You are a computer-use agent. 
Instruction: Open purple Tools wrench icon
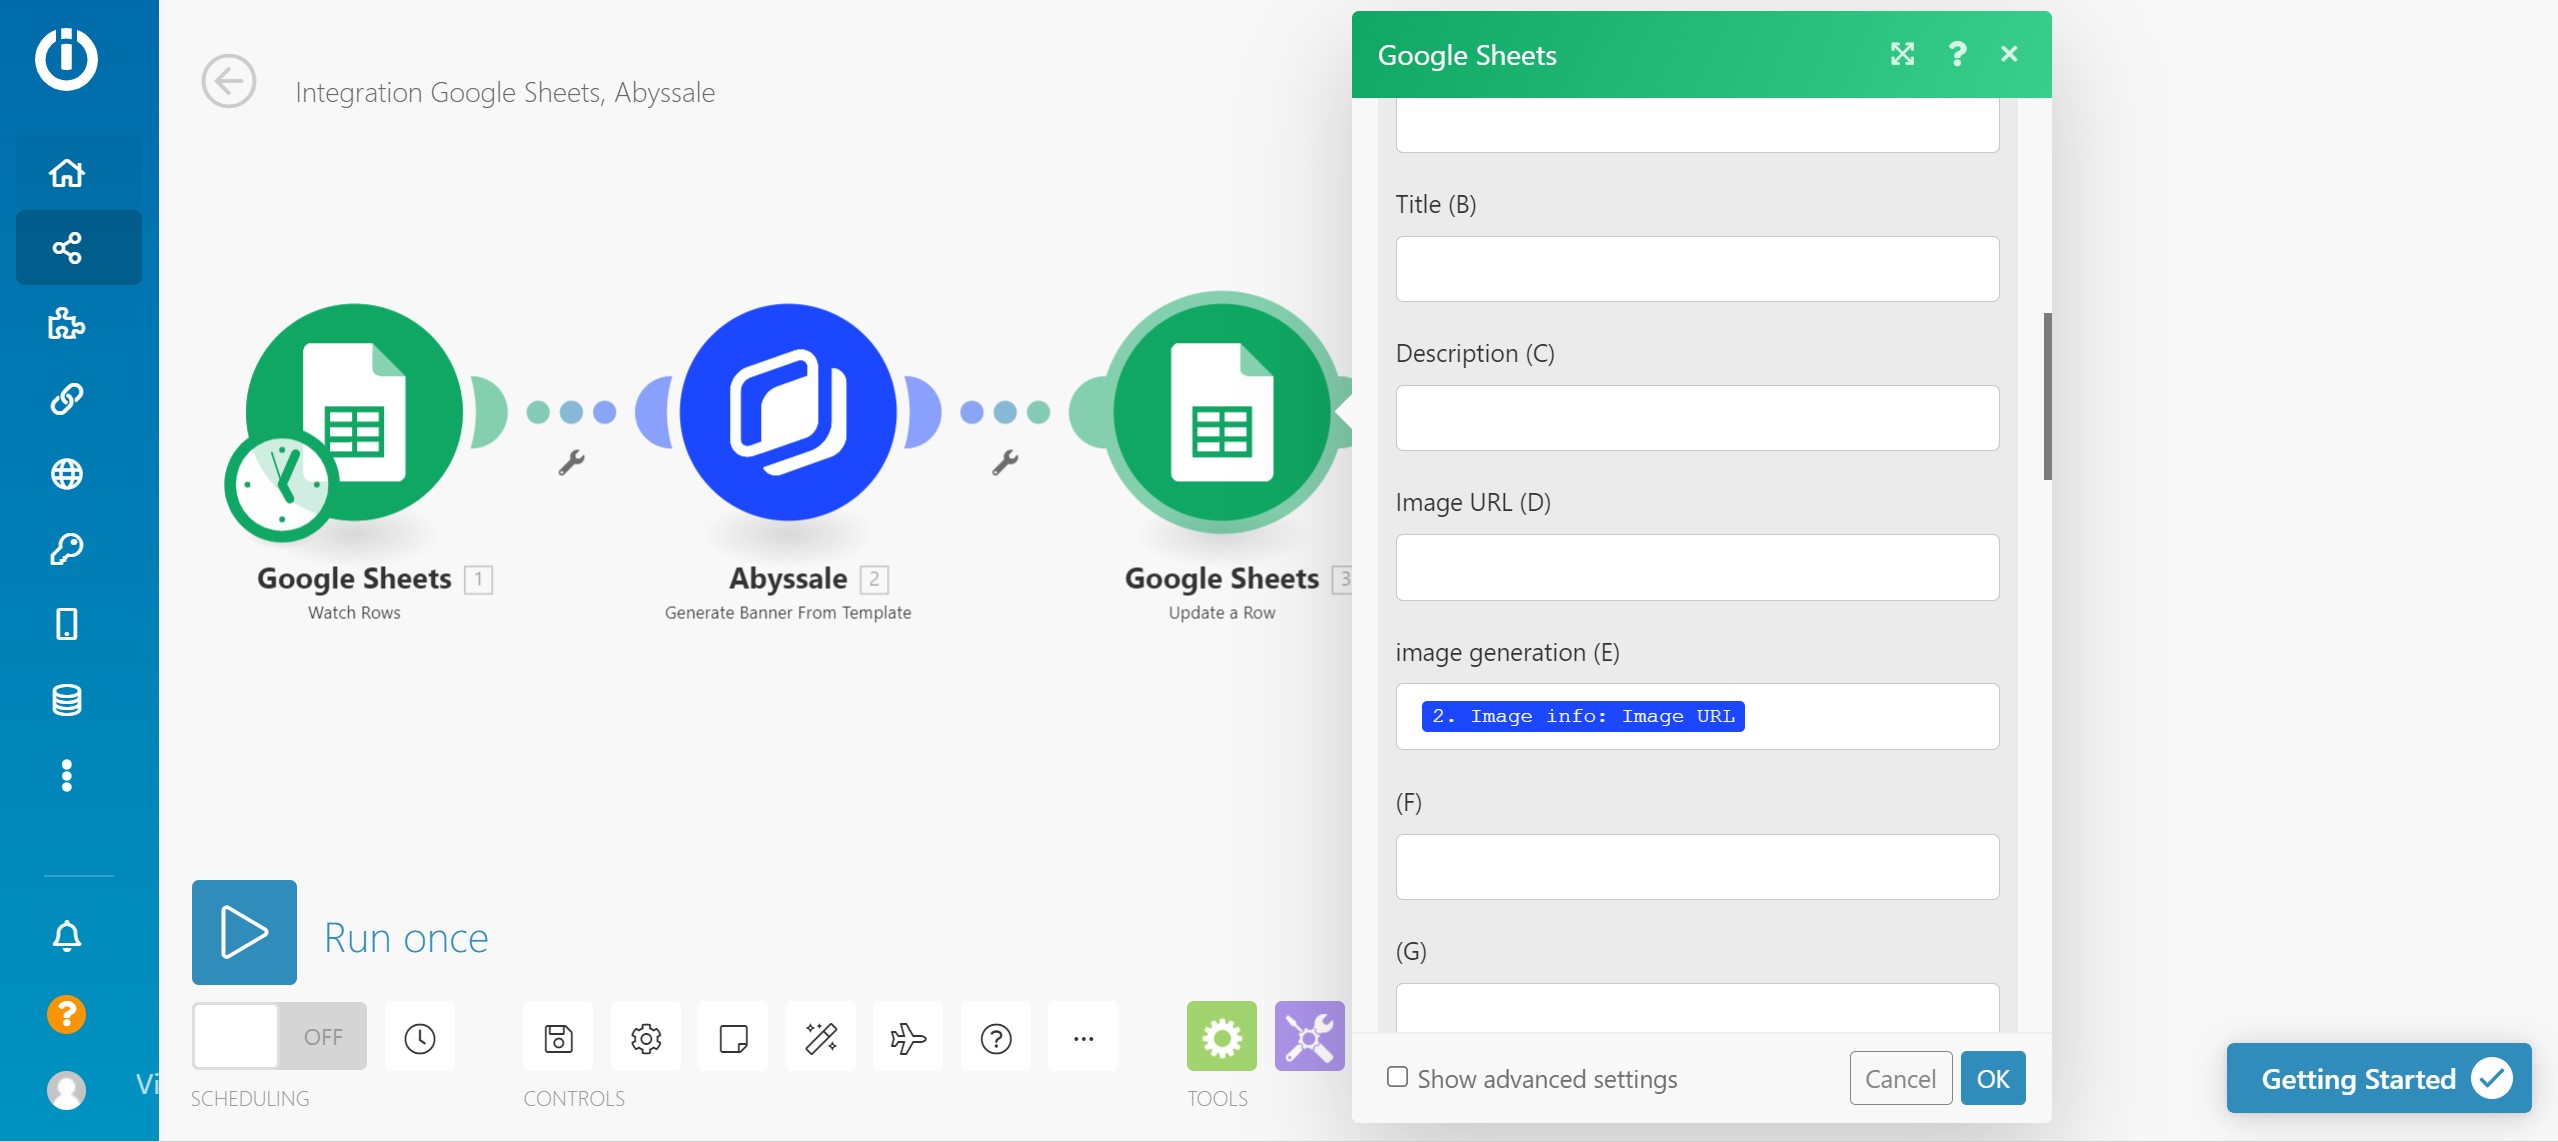click(x=1310, y=1036)
